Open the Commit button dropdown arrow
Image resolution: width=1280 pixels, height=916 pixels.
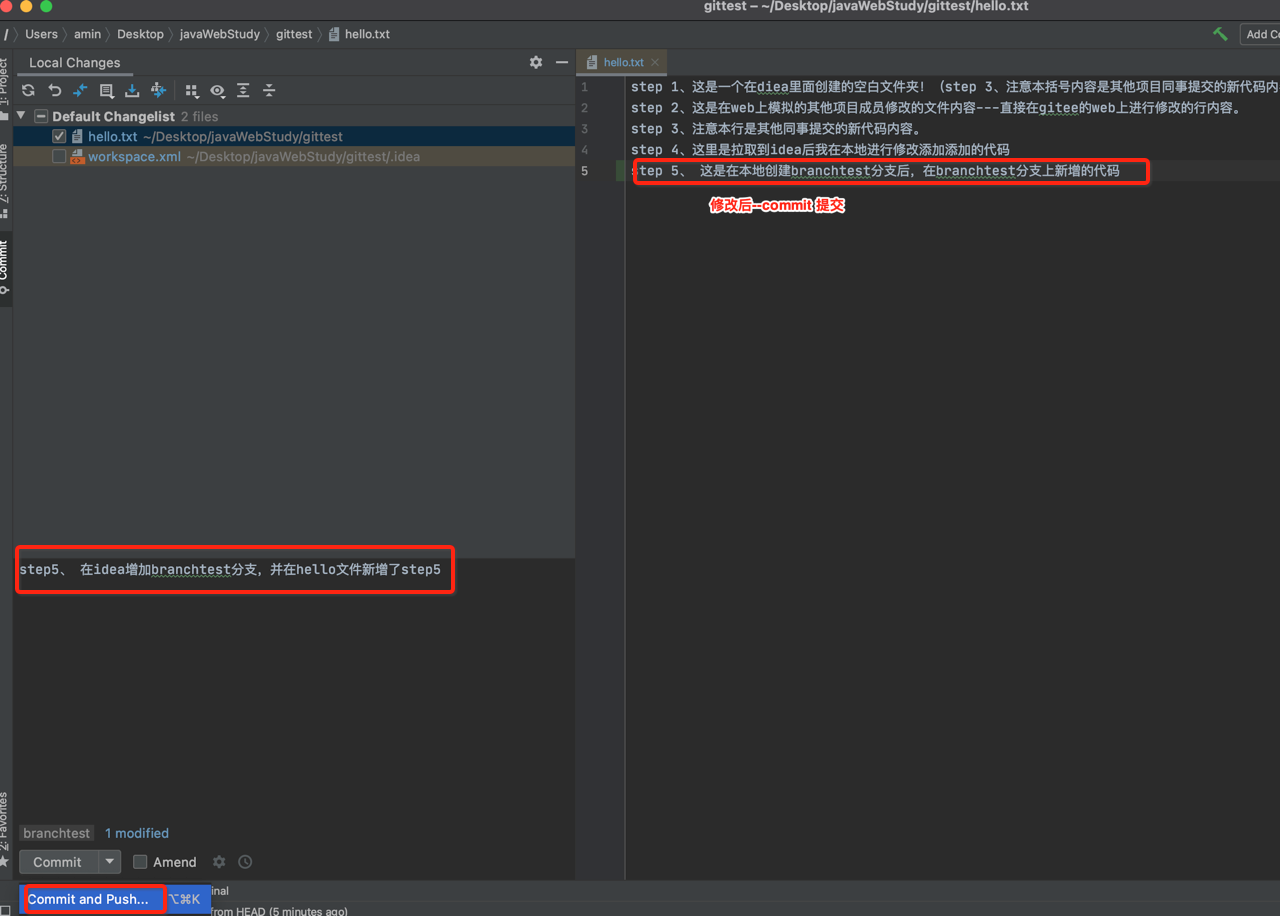(110, 861)
